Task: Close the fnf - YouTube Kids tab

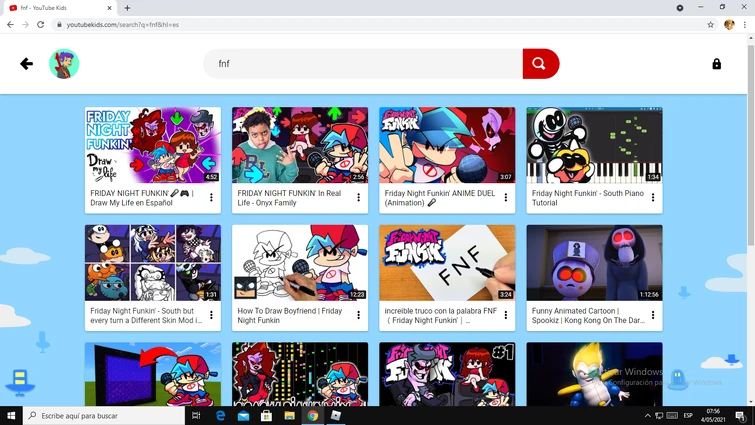Action: pyautogui.click(x=109, y=8)
